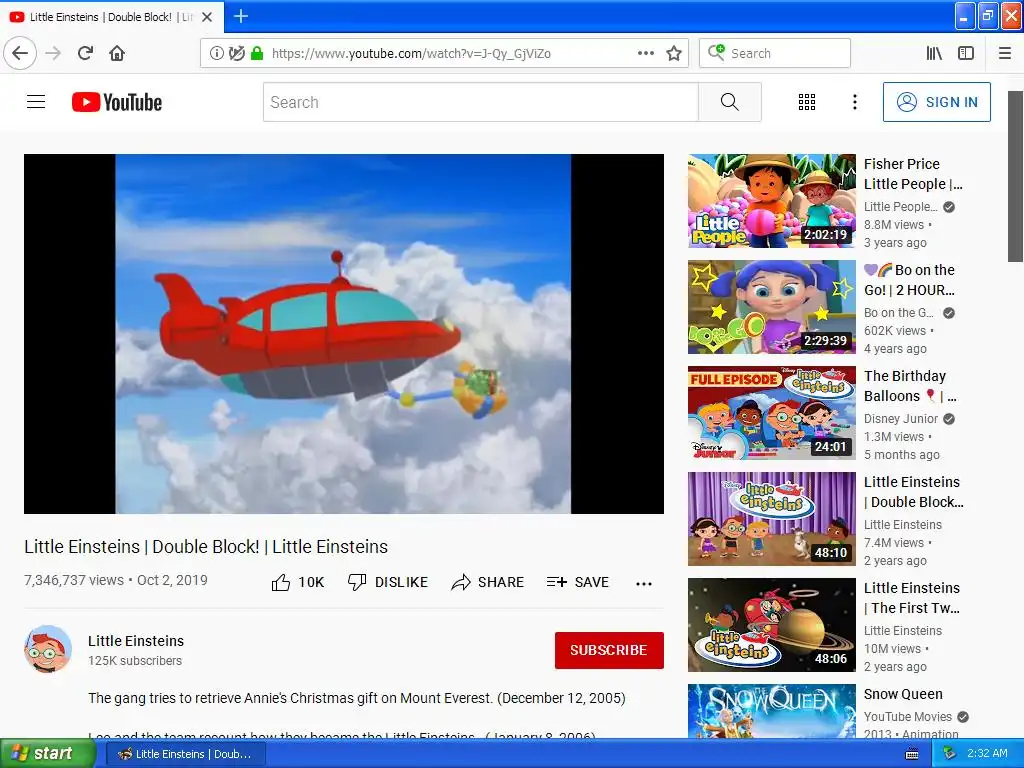Bookmark this page with the star icon
The width and height of the screenshot is (1024, 768).
tap(674, 53)
